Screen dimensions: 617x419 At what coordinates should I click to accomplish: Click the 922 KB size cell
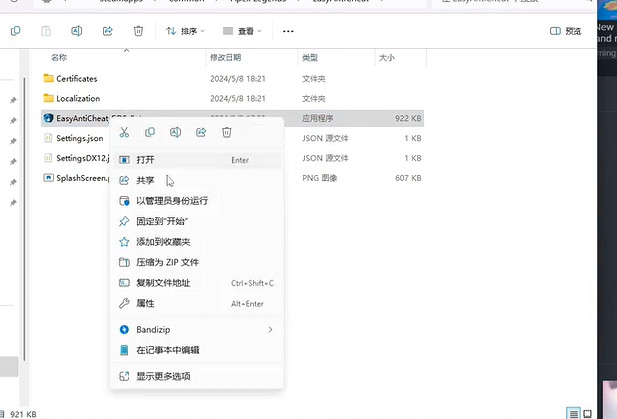click(x=408, y=118)
